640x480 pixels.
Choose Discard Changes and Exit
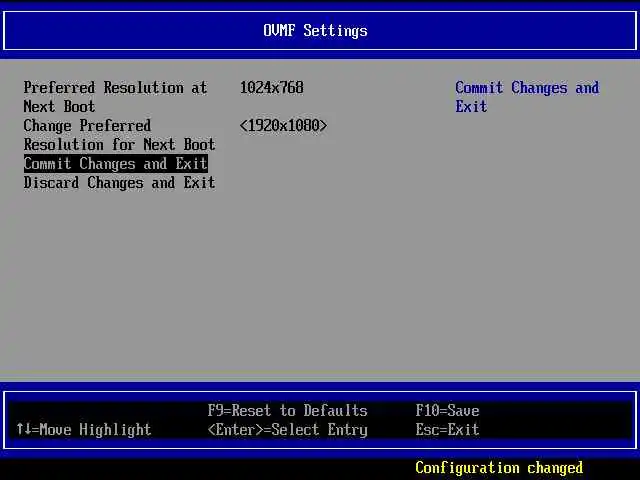point(119,183)
